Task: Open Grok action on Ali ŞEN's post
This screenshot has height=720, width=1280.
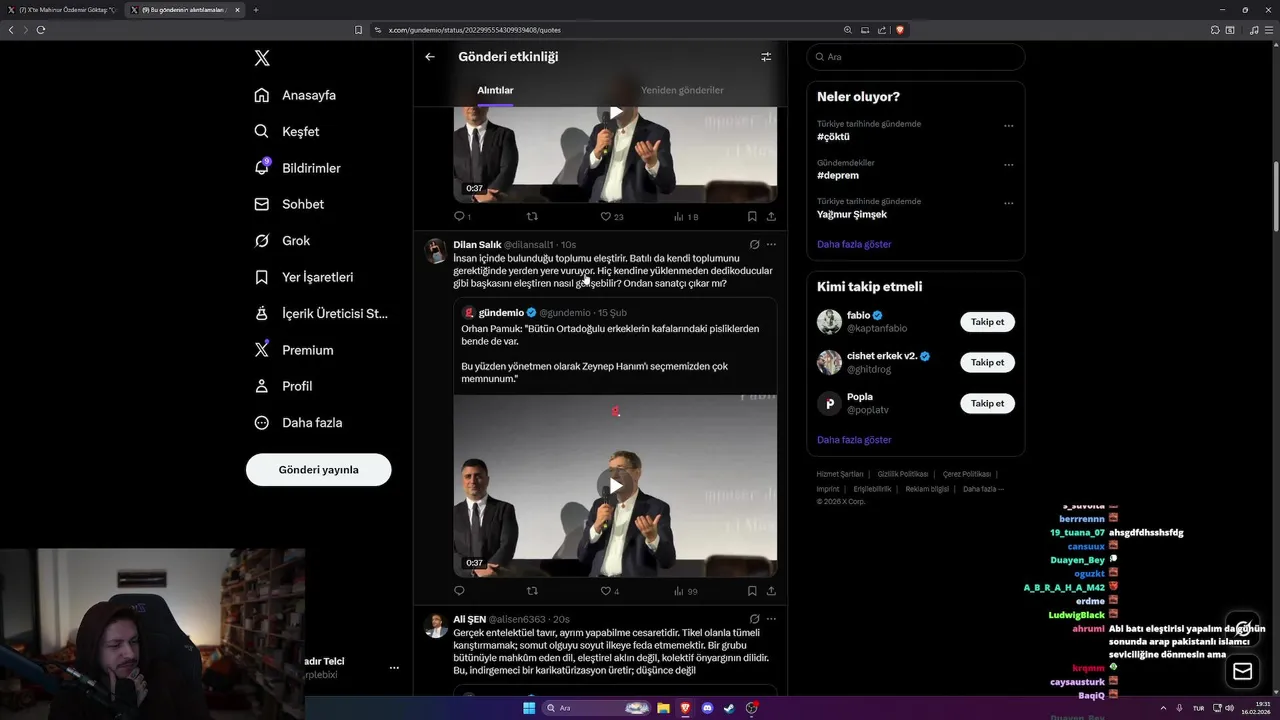Action: [754, 619]
